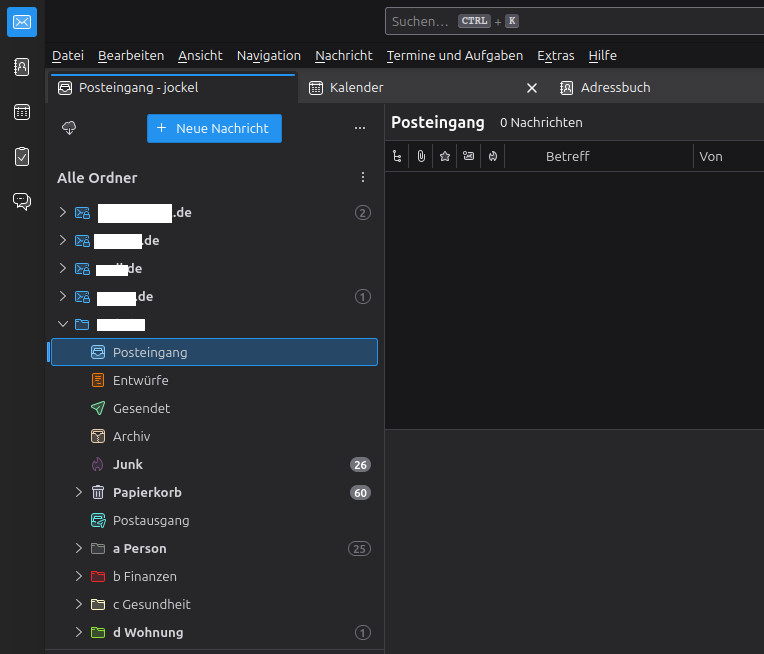Switch to Calendar space in left sidebar
Screen dimensions: 764x654
coord(21,112)
